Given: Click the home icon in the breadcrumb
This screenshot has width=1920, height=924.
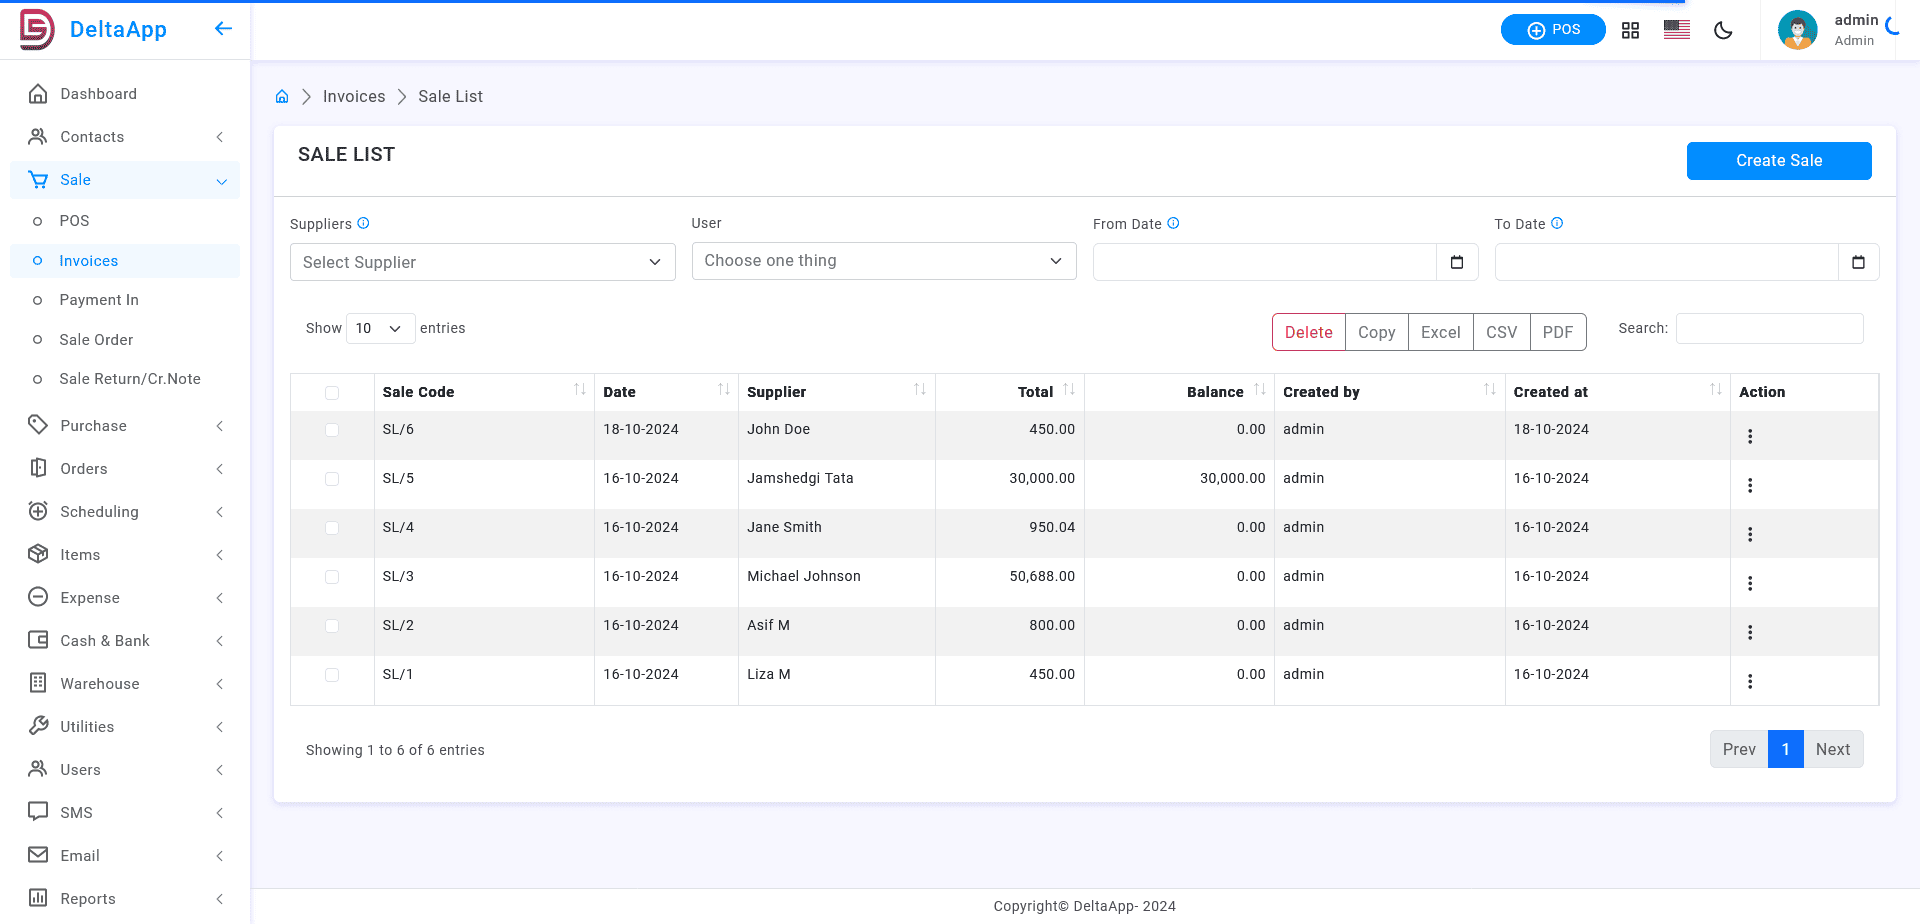Looking at the screenshot, I should [x=281, y=96].
